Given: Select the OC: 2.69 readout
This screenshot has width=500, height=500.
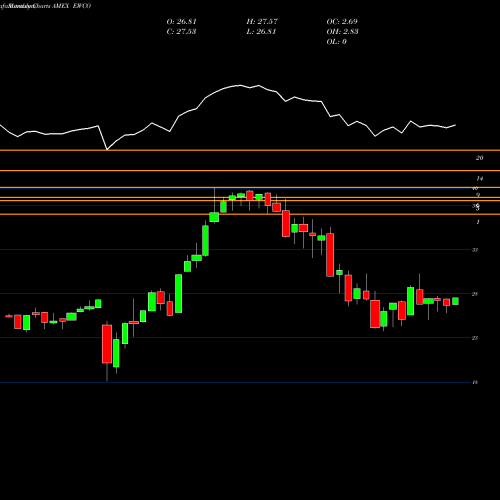Looking at the screenshot, I should coord(342,22).
